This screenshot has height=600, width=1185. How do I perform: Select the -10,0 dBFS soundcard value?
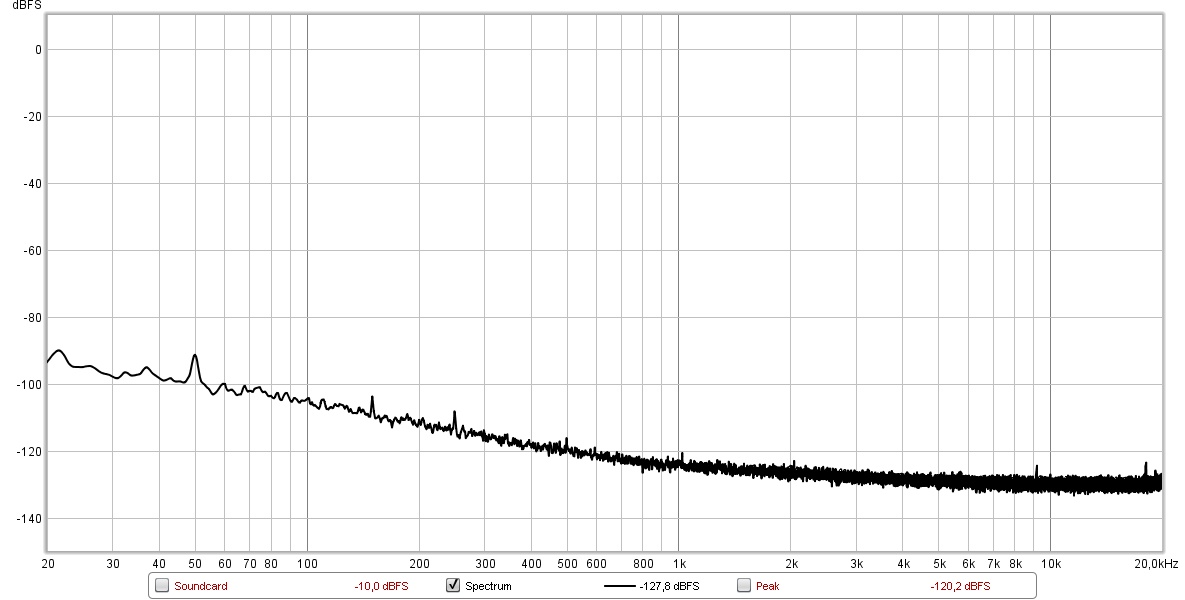381,586
